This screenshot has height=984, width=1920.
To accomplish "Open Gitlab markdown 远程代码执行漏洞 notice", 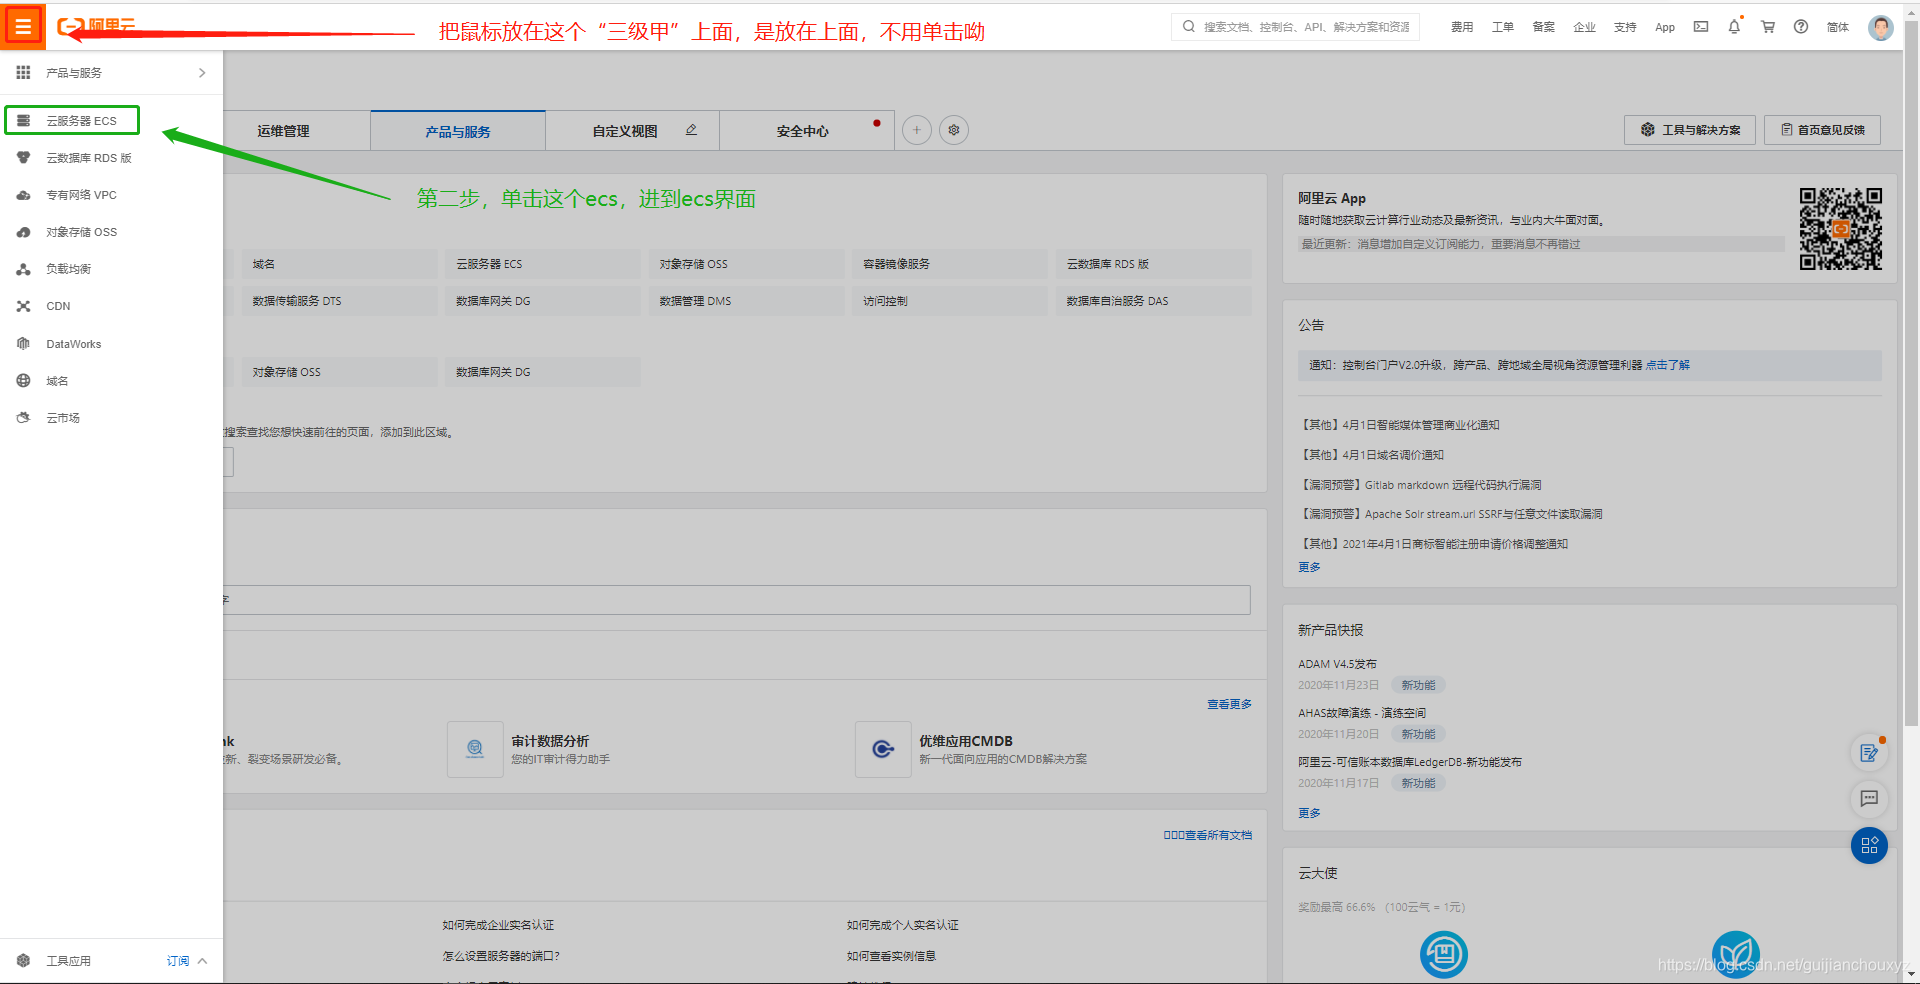I will [1420, 485].
